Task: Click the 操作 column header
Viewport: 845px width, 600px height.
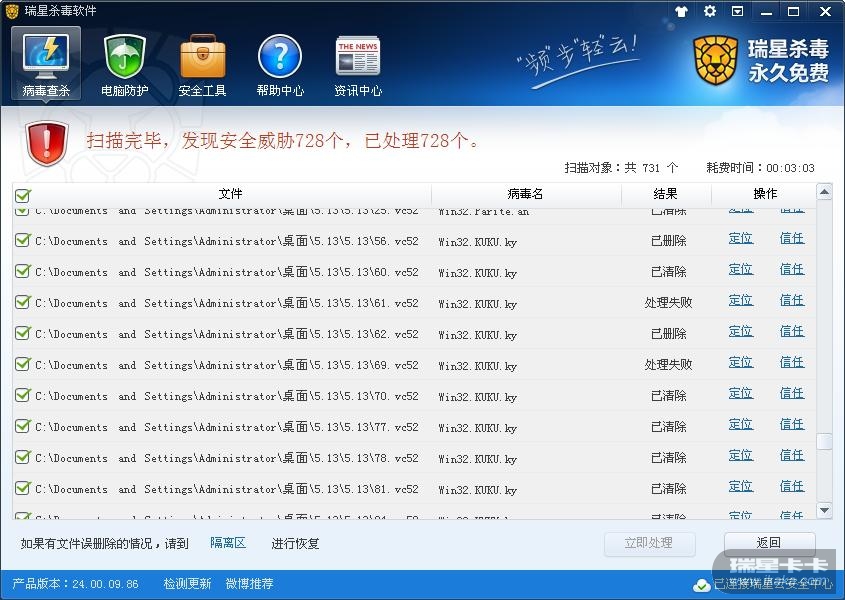Action: (x=765, y=195)
